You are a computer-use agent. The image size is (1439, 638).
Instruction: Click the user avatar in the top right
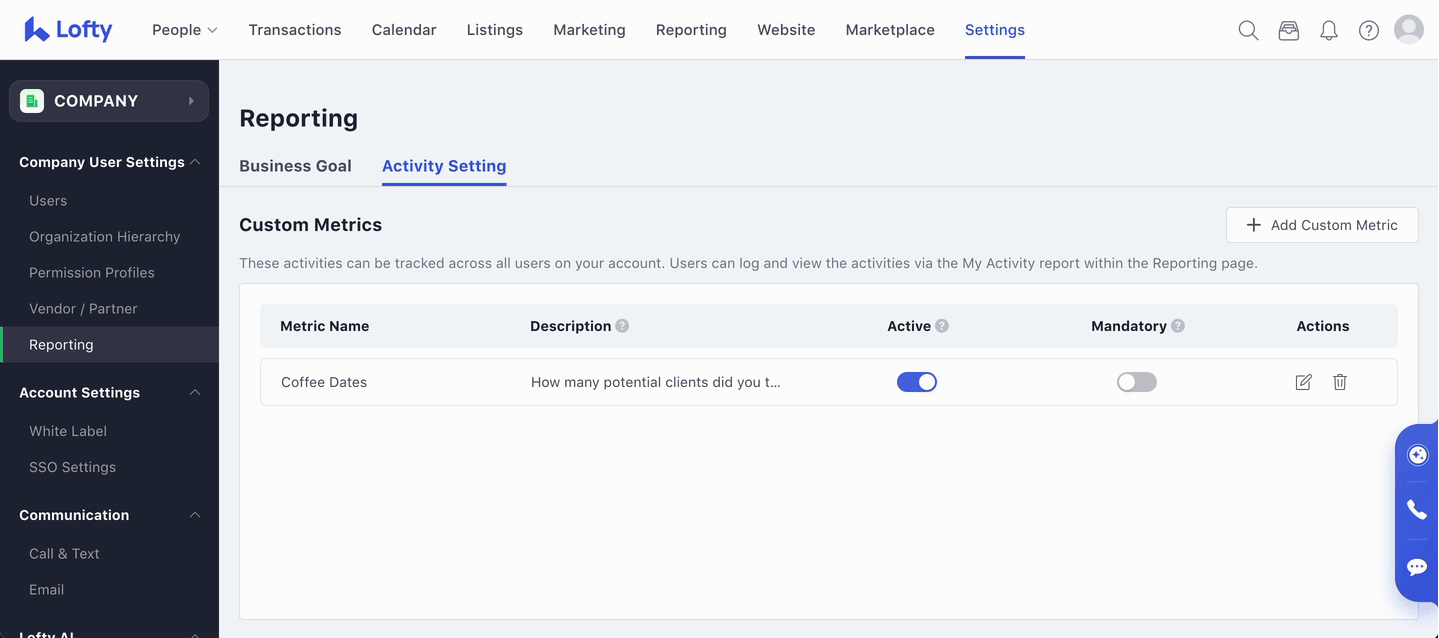click(x=1409, y=30)
